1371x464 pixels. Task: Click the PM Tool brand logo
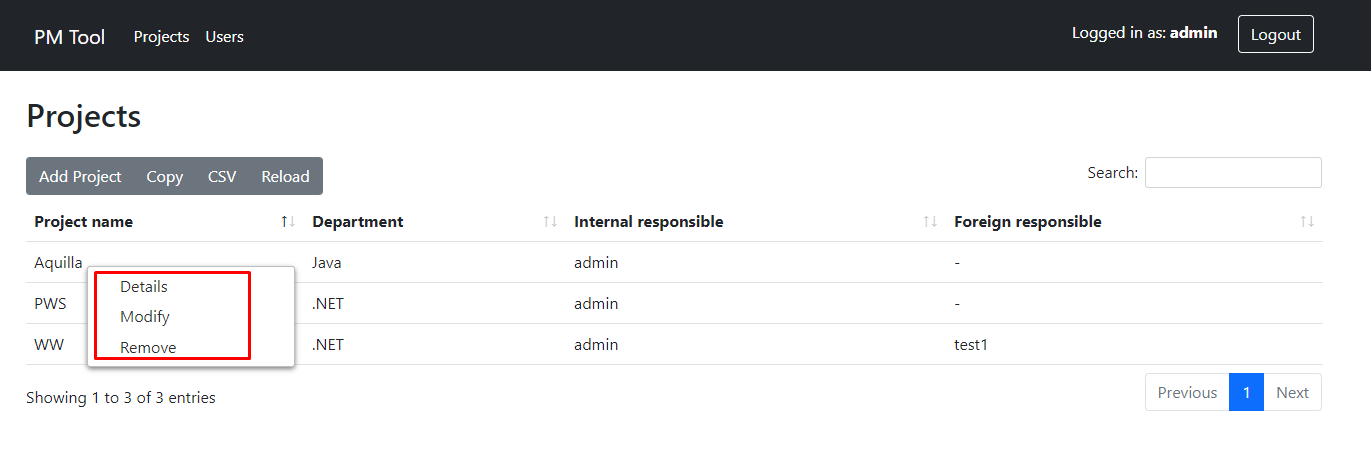tap(69, 36)
